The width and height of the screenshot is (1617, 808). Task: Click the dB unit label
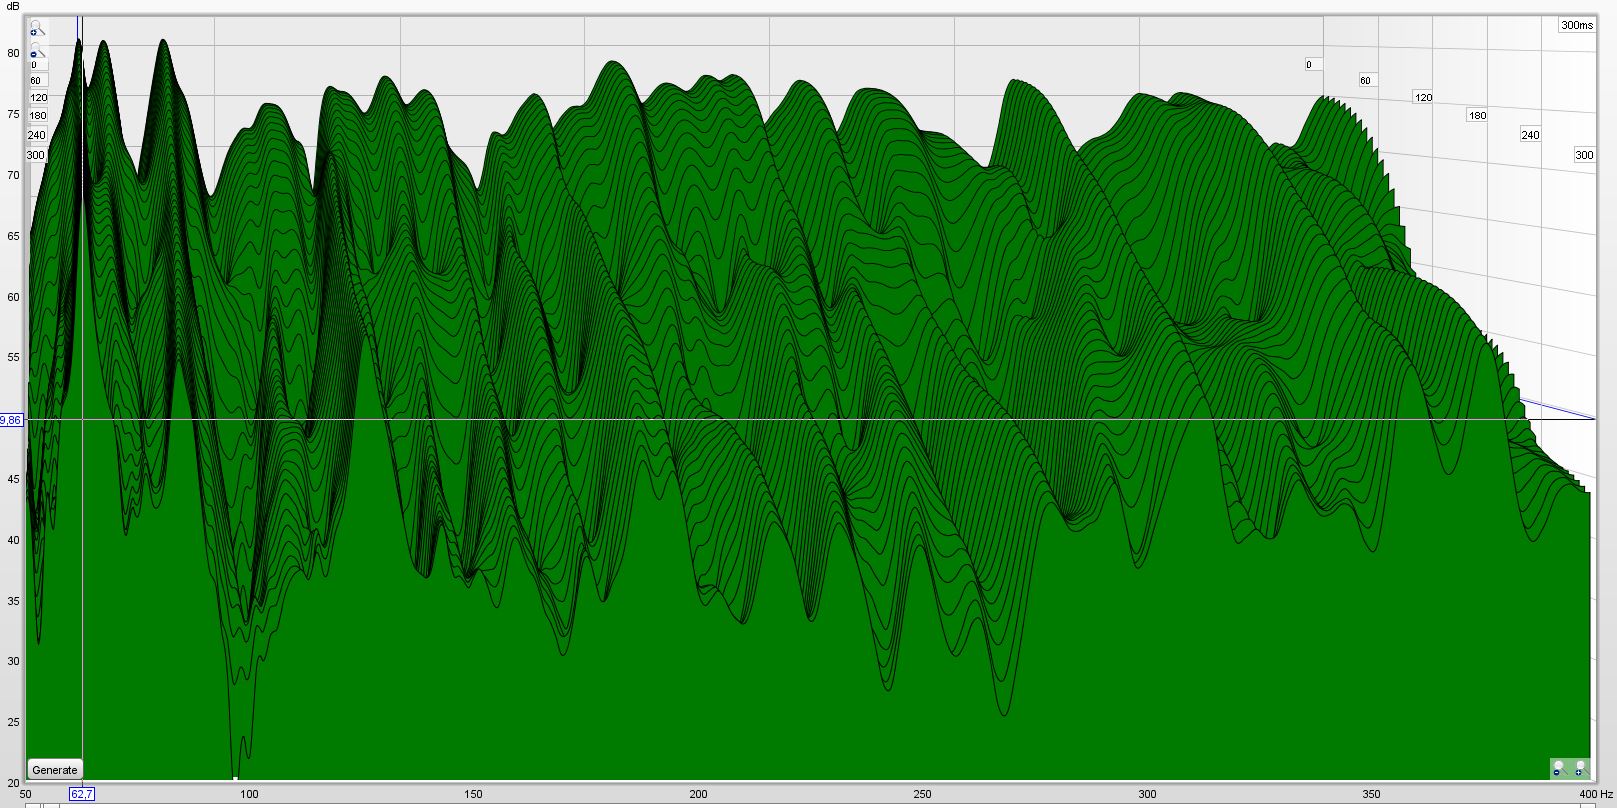(x=13, y=6)
